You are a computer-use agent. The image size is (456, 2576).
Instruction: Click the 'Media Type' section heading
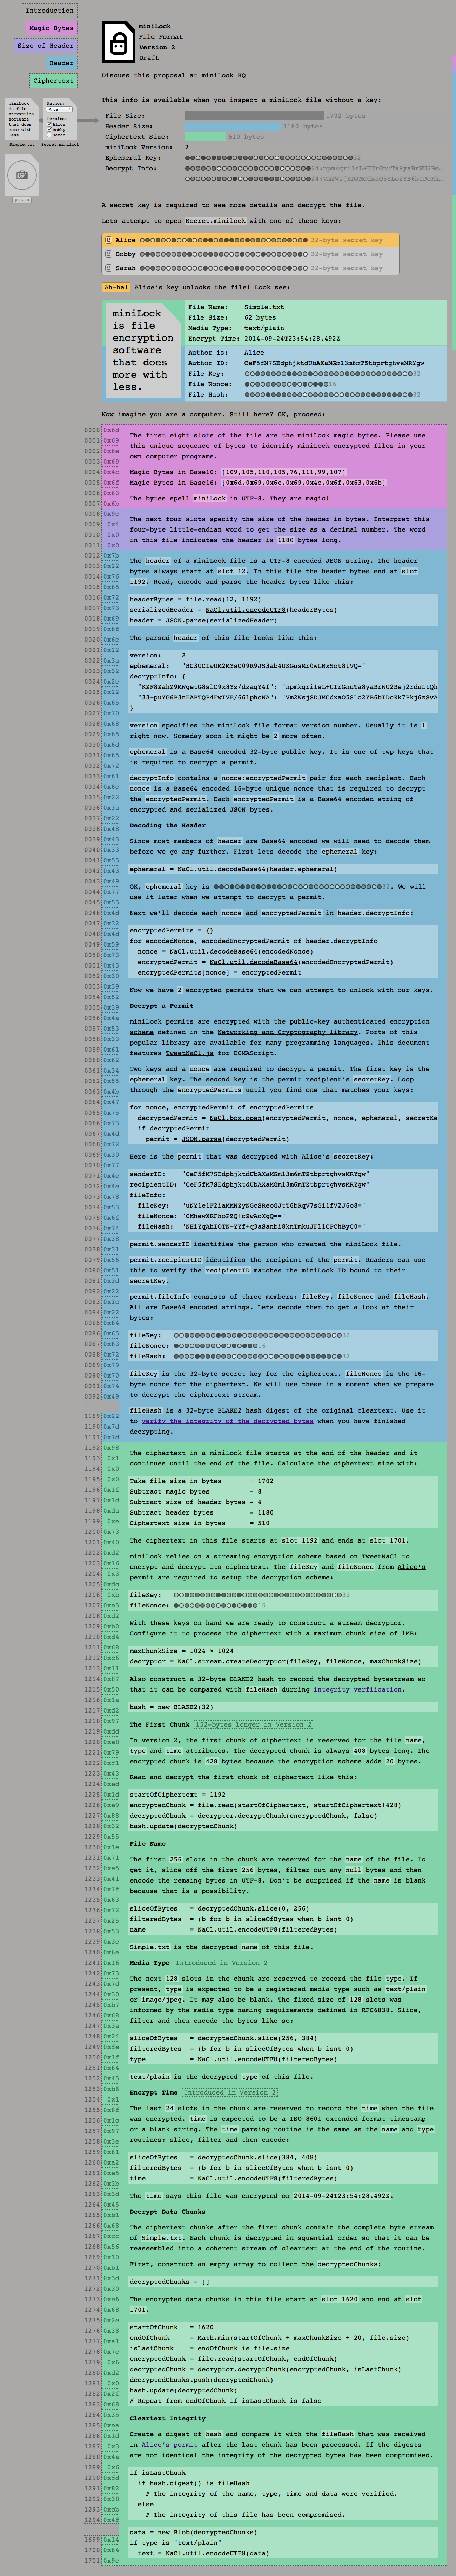click(150, 1963)
